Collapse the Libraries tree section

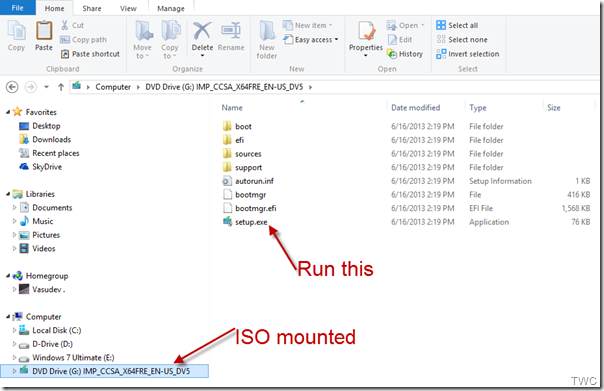(x=8, y=194)
